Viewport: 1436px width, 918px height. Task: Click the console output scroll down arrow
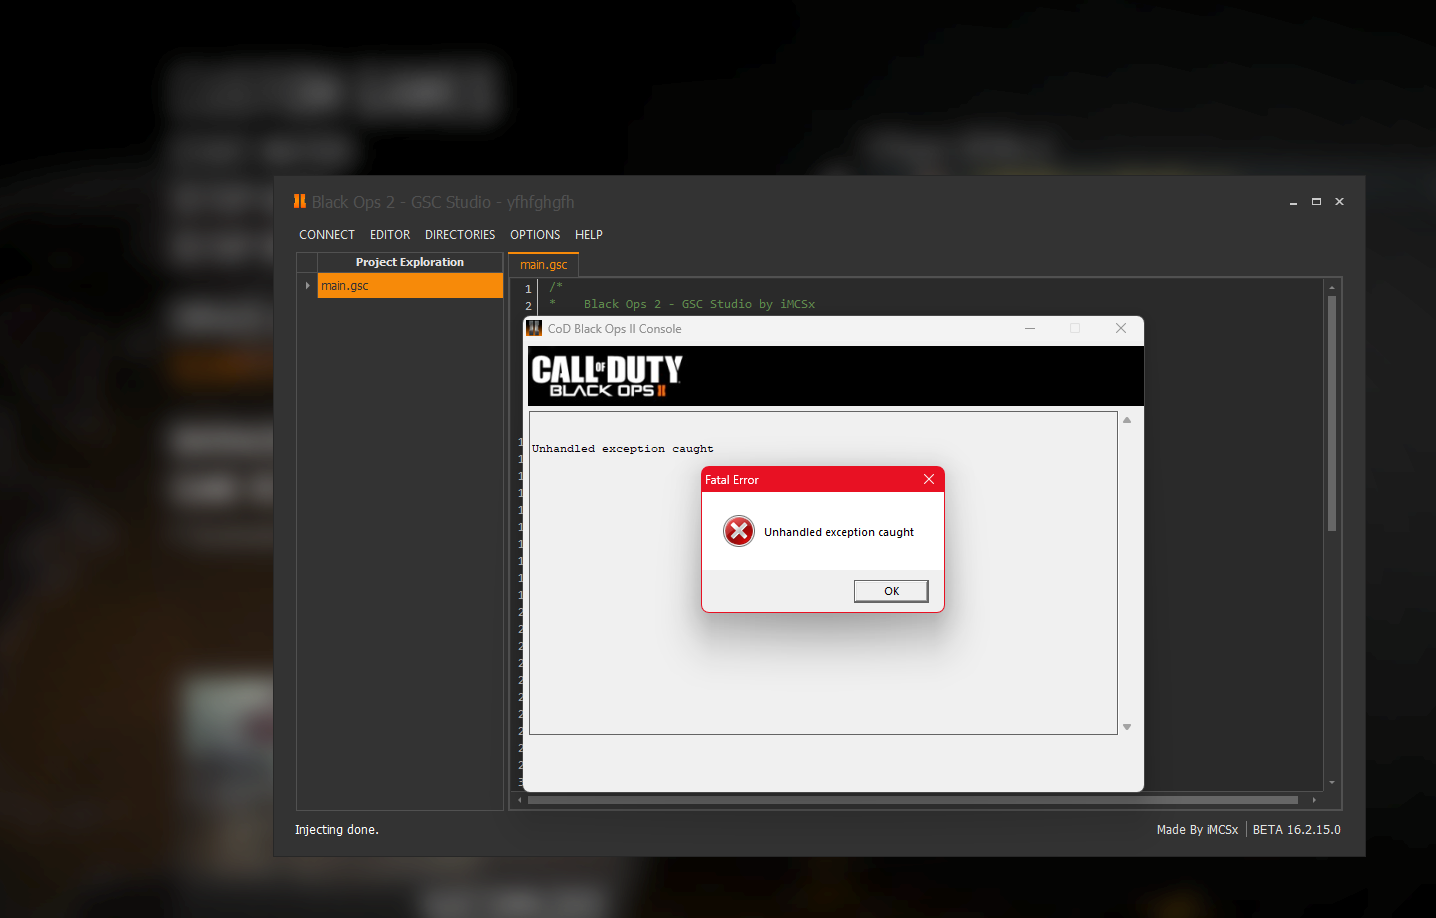coord(1127,727)
